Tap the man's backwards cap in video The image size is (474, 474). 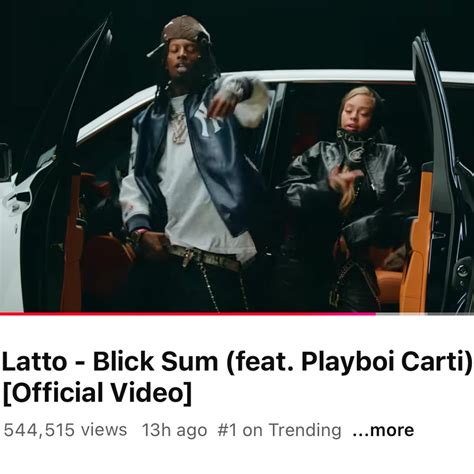(183, 32)
